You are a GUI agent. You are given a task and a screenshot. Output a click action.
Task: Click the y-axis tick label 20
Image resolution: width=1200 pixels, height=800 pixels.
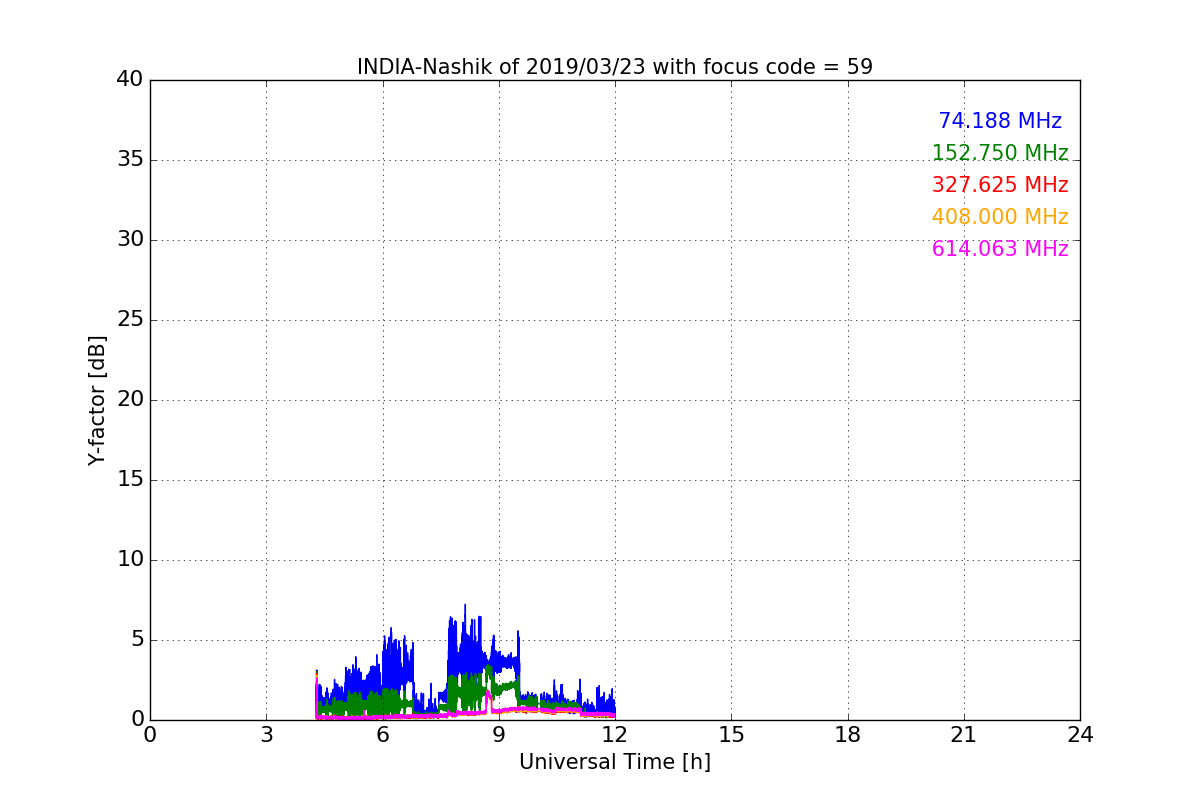pyautogui.click(x=129, y=400)
